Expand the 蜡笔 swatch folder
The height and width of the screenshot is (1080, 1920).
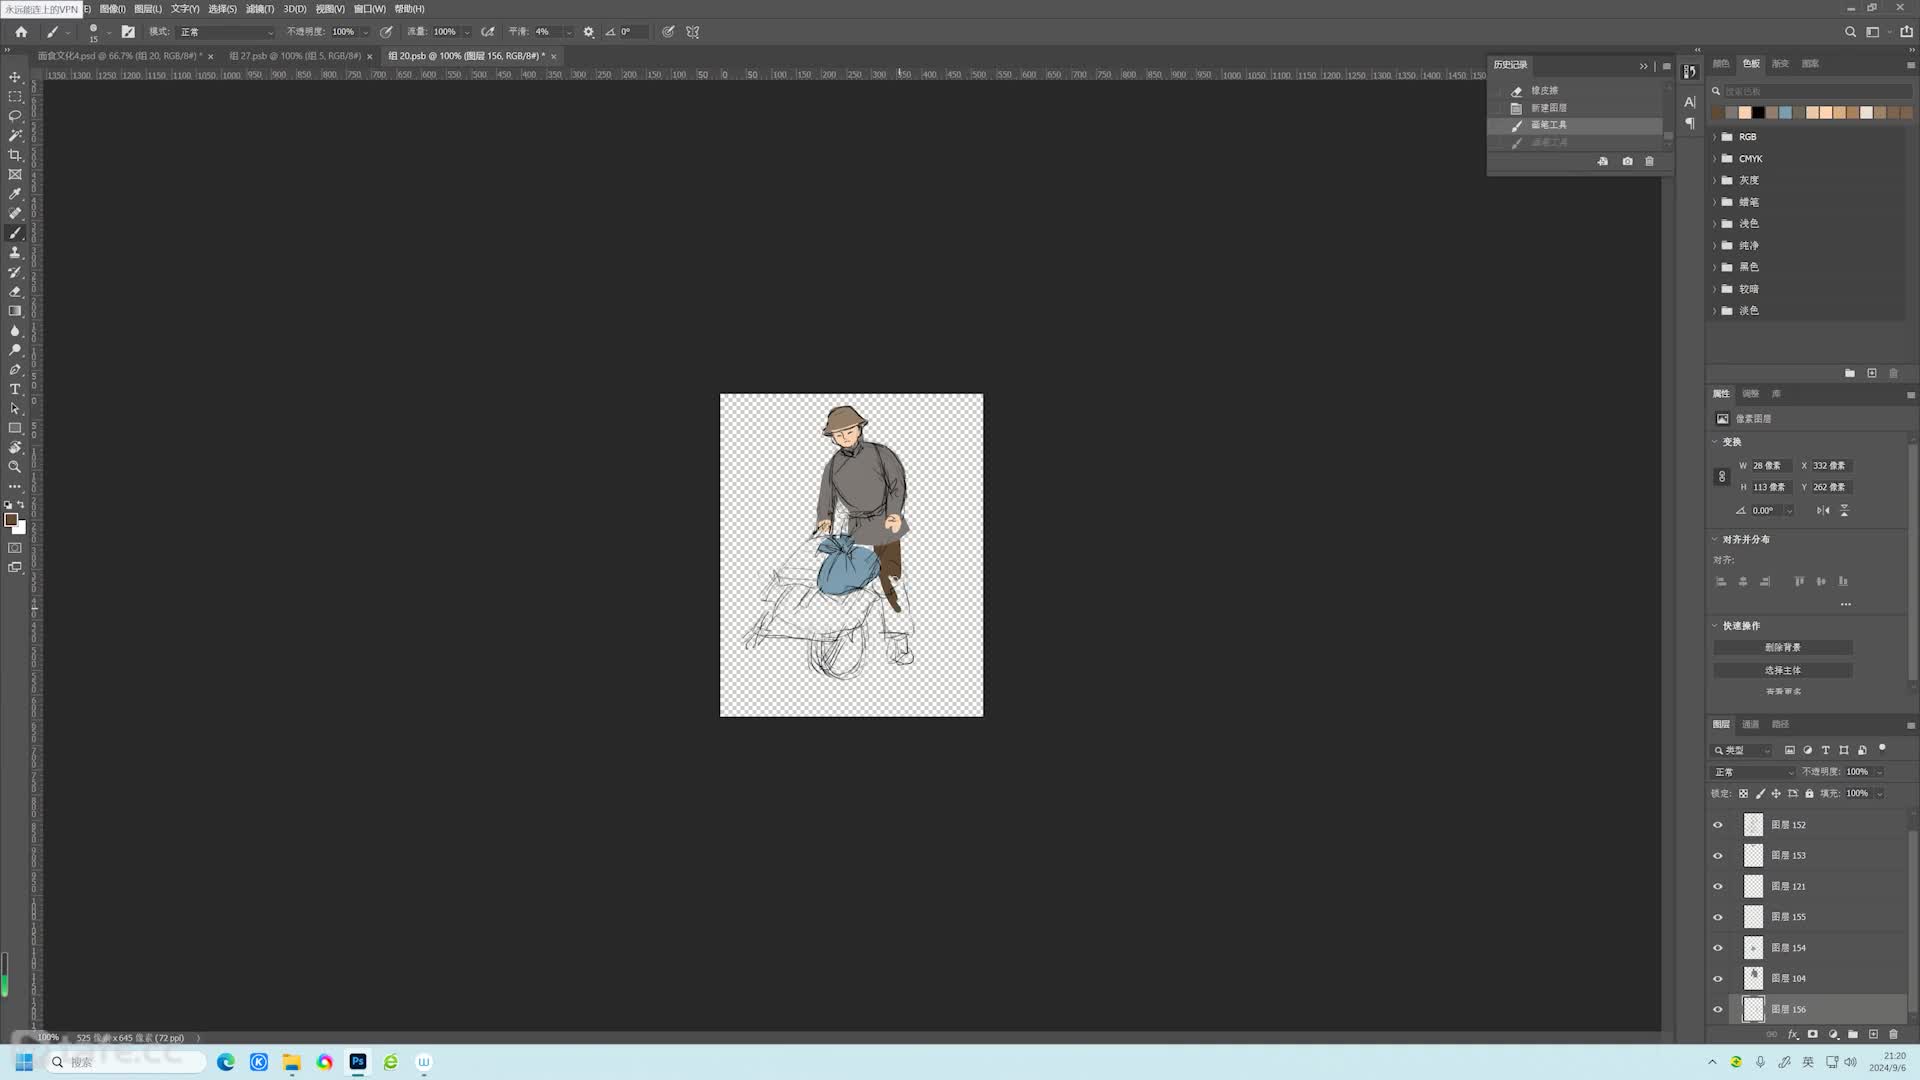[1715, 202]
